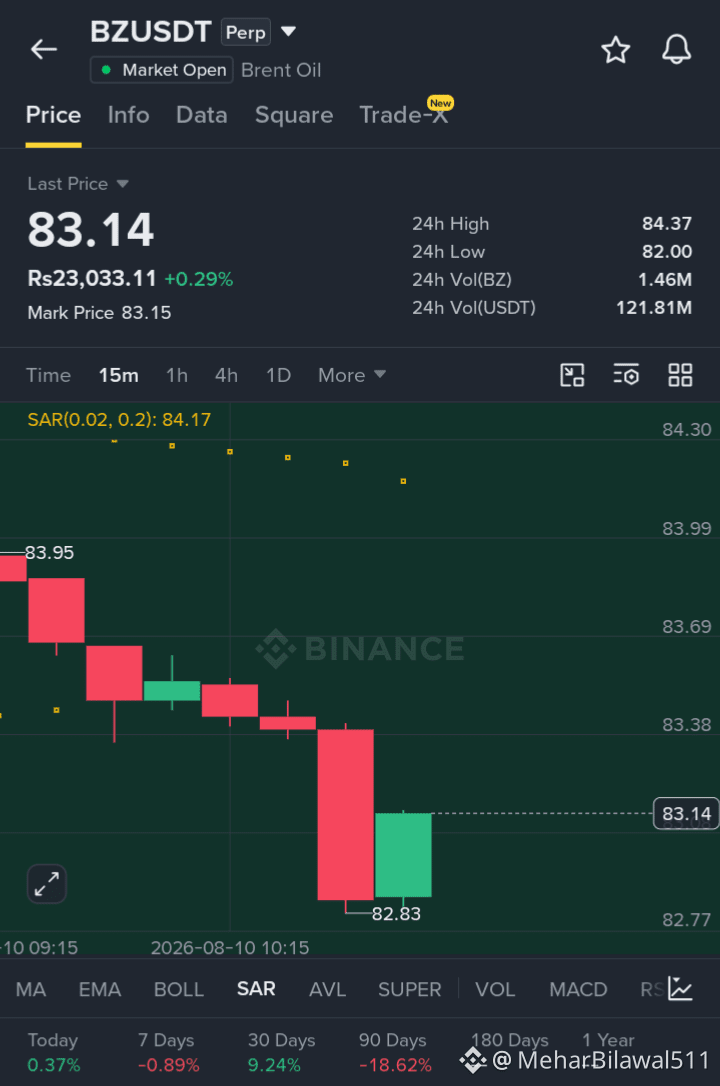720x1086 pixels.
Task: Tap the 2026-08-10 10:15 time label
Action: pyautogui.click(x=230, y=947)
